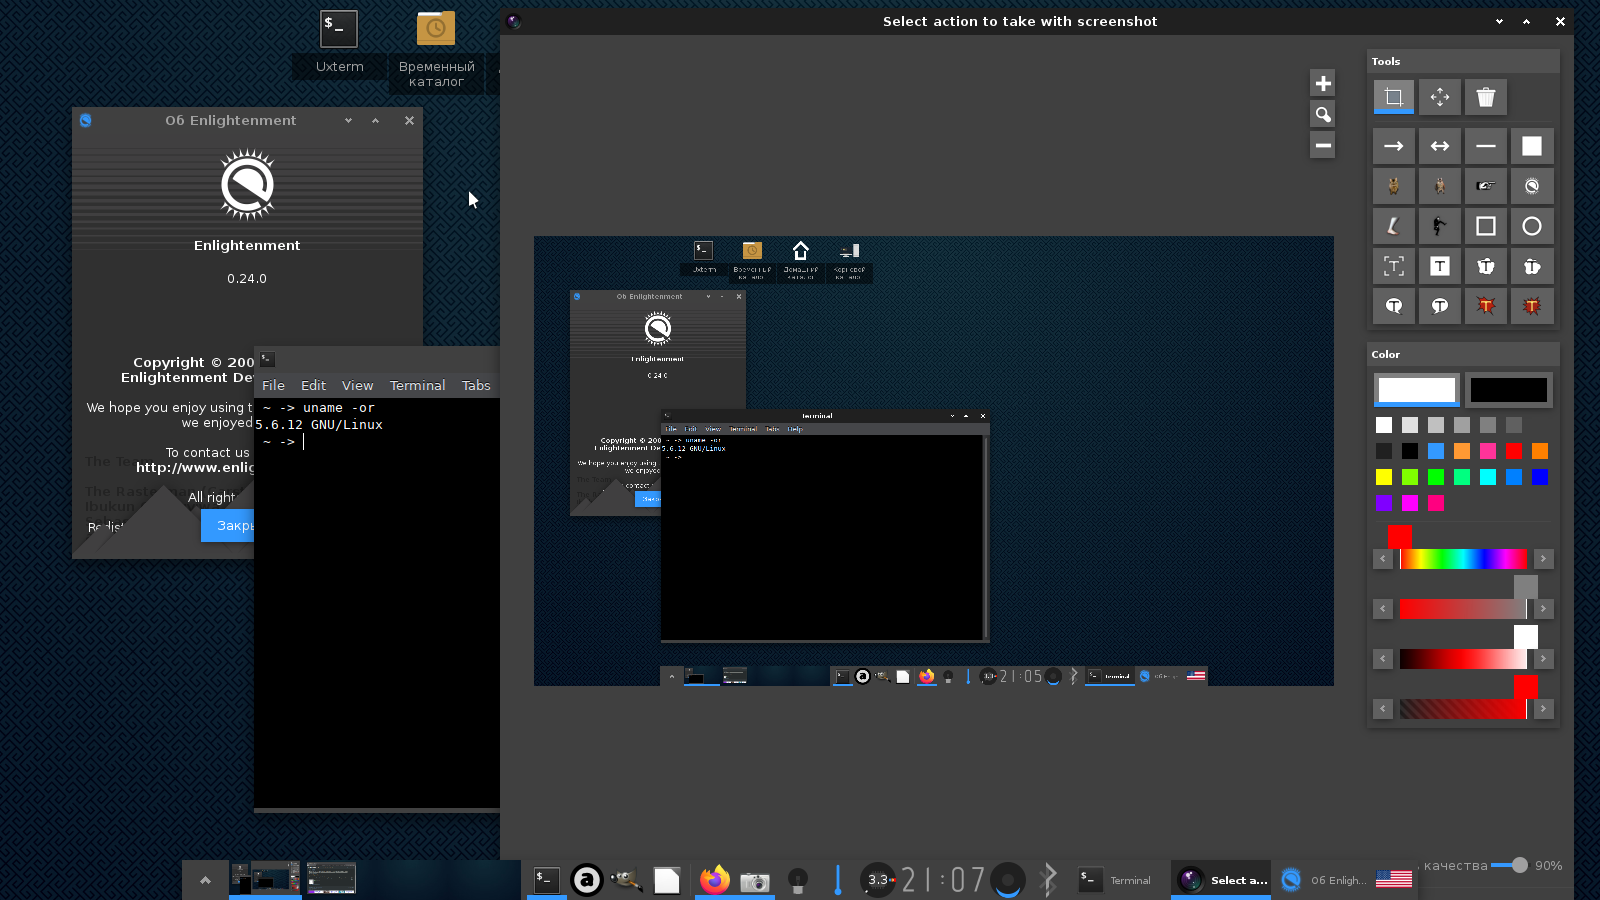Select the crop tool in Tools panel

click(1393, 97)
